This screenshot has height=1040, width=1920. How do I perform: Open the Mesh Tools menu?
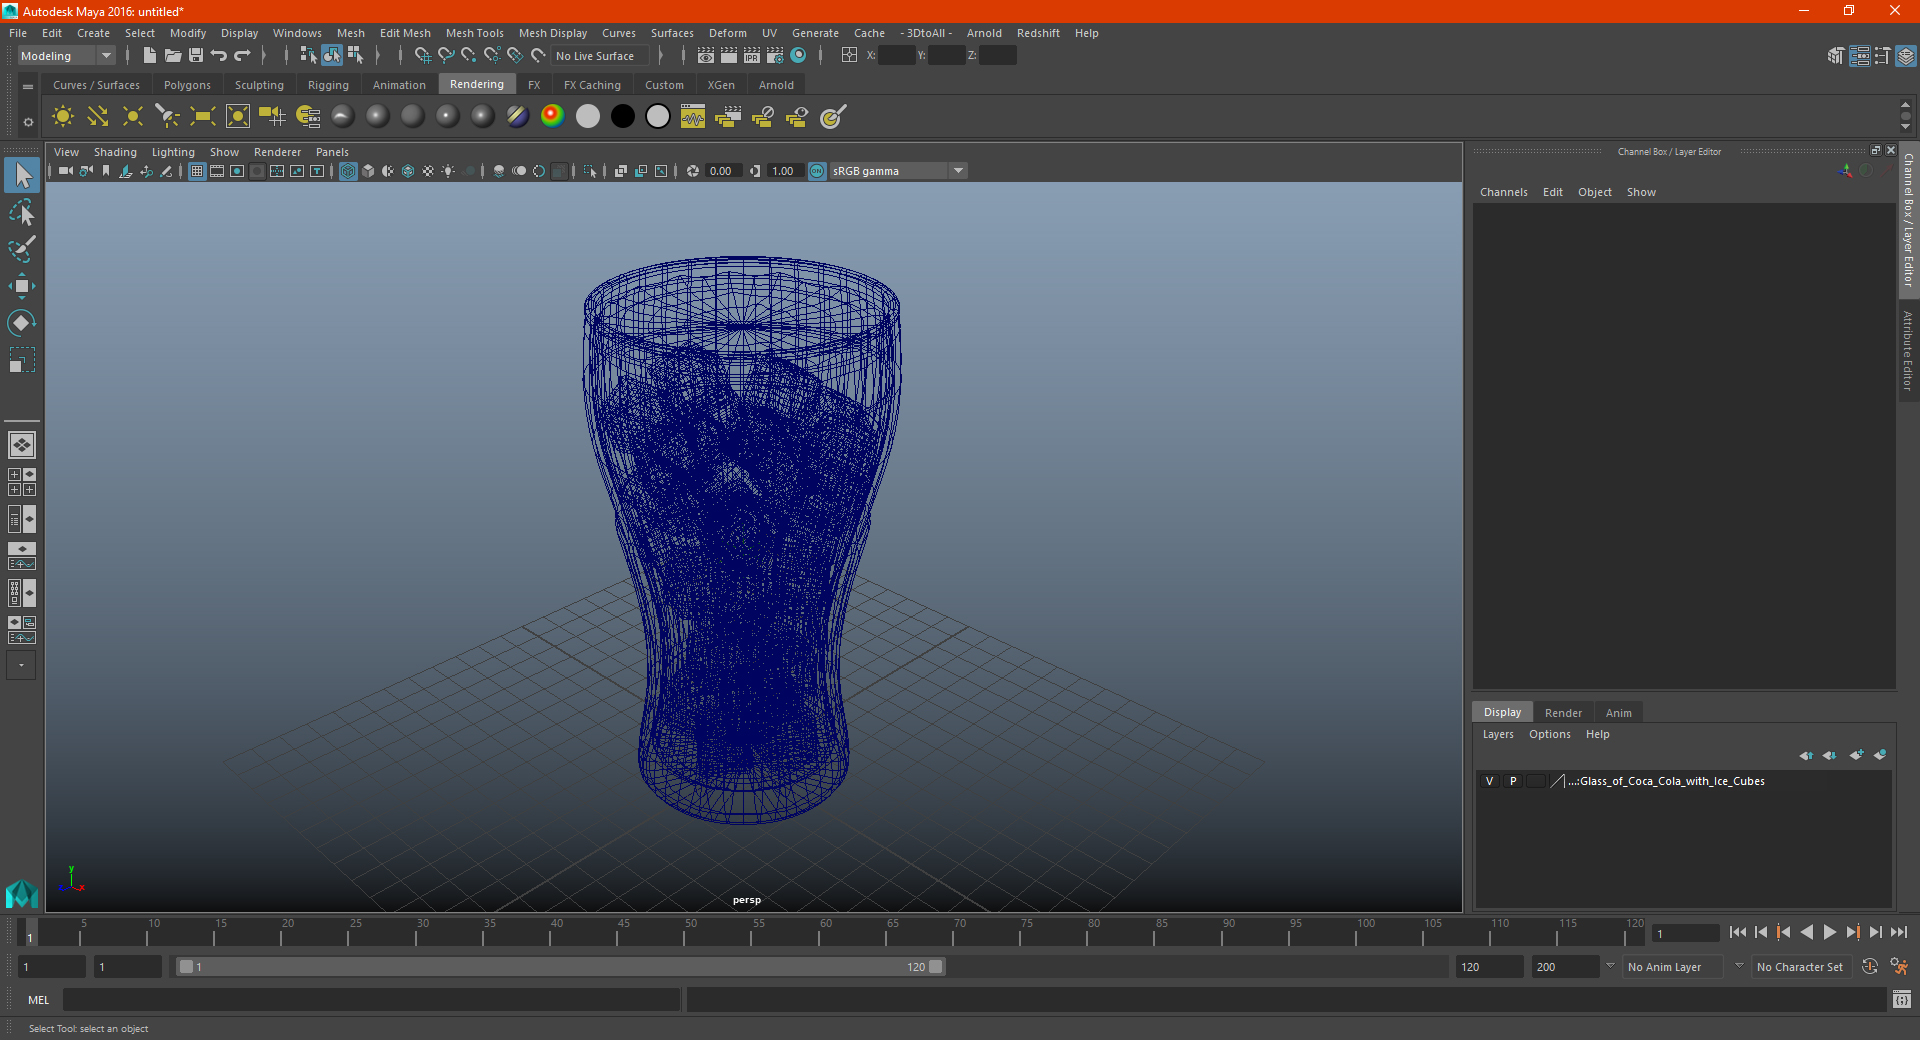(474, 33)
